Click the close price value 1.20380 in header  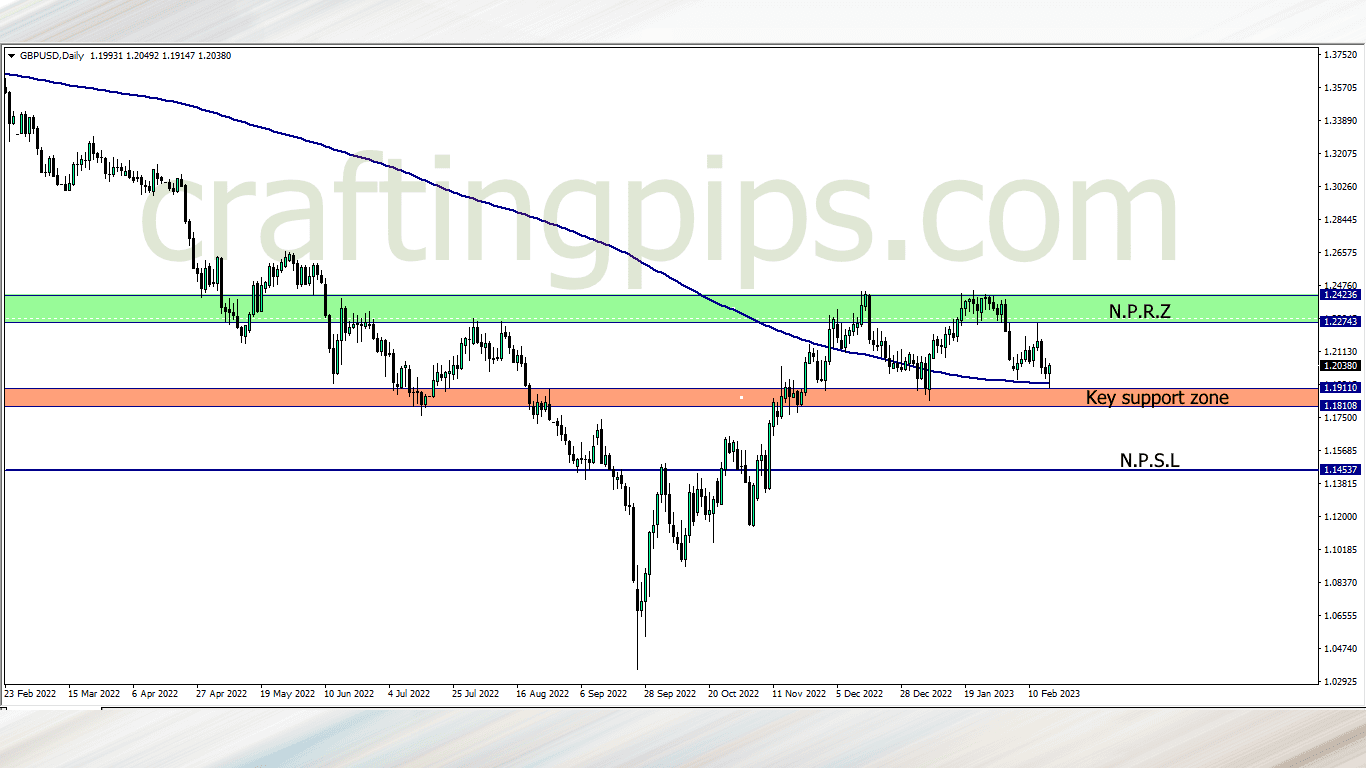point(214,56)
